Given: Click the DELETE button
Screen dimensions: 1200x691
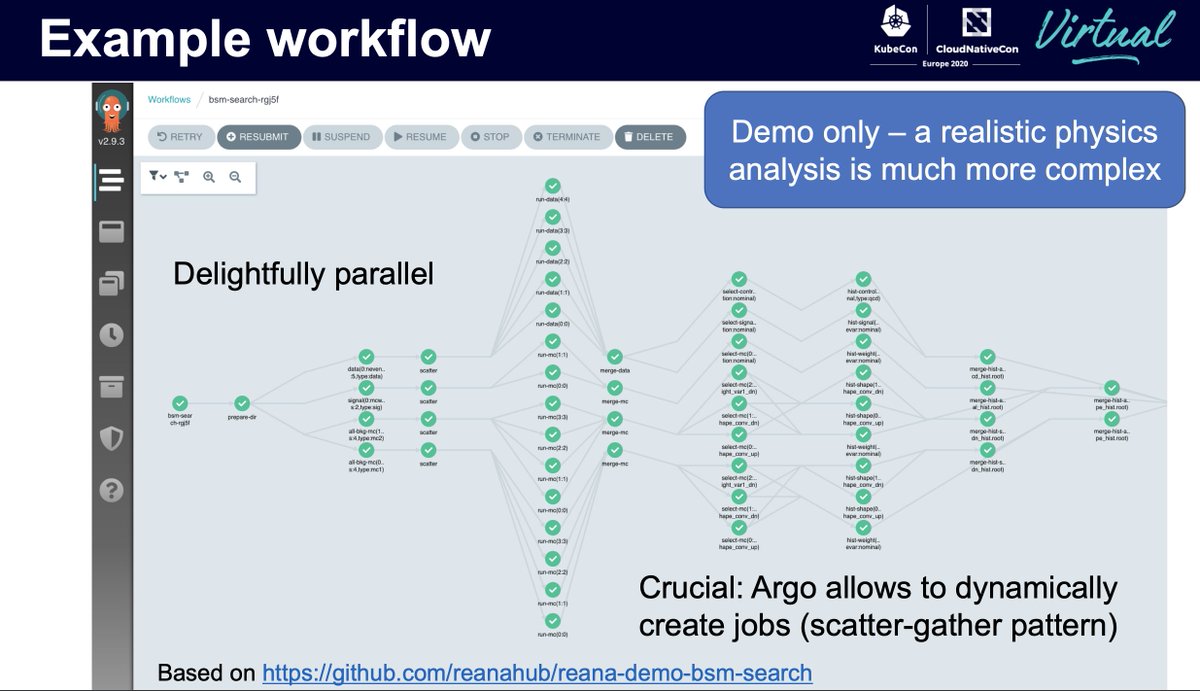Looking at the screenshot, I should [x=649, y=137].
